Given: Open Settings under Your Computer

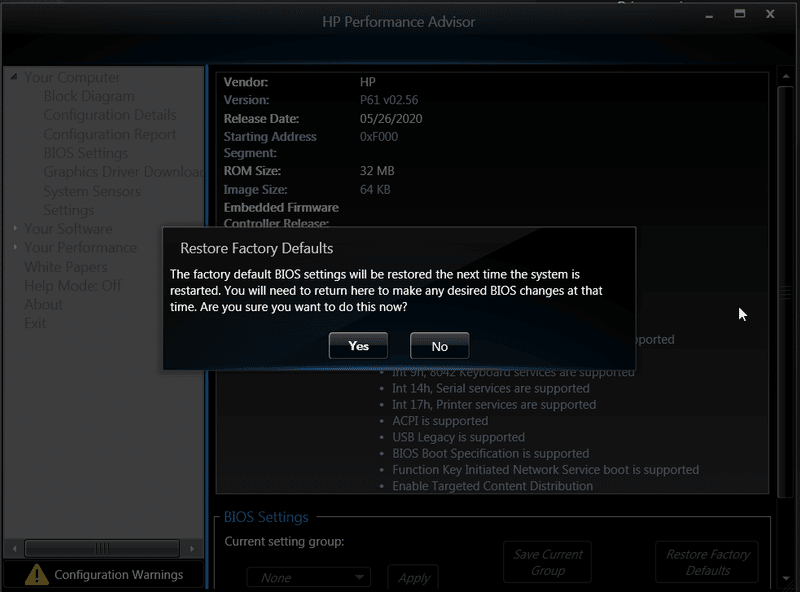Looking at the screenshot, I should [68, 210].
